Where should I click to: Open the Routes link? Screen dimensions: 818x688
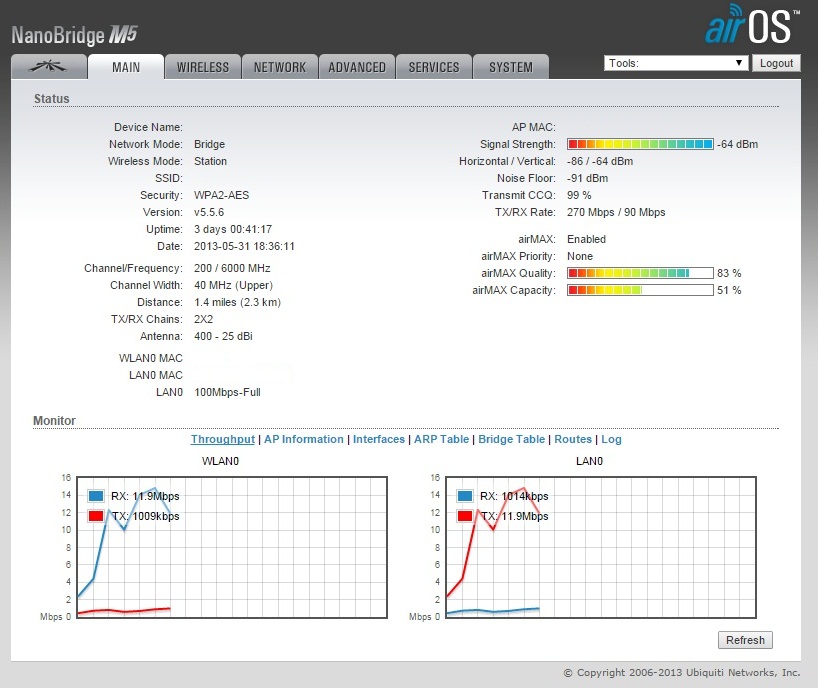click(x=573, y=439)
